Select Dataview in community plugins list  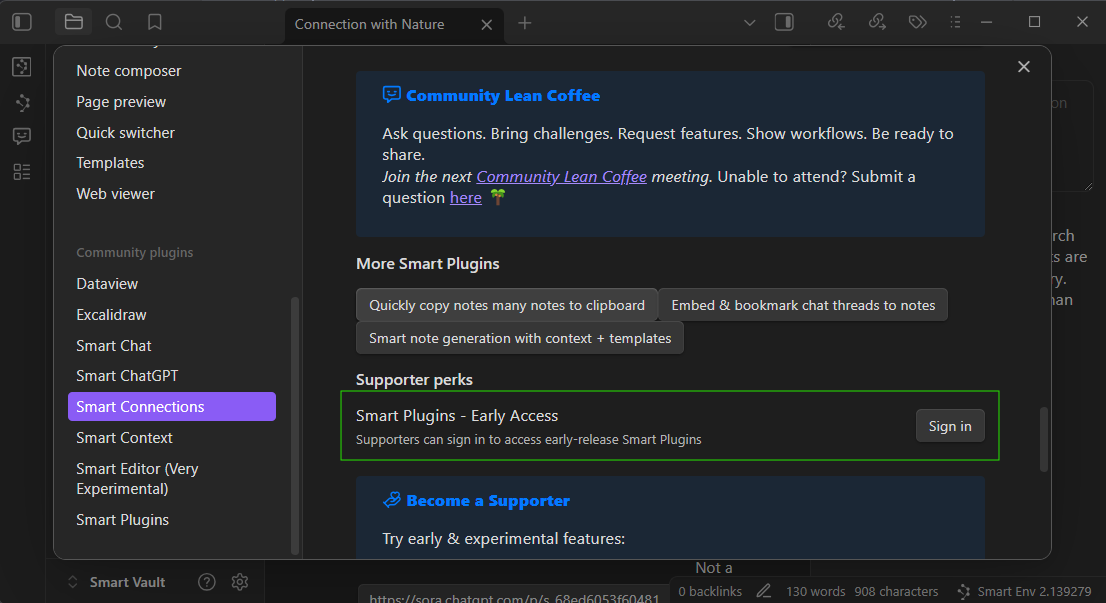pyautogui.click(x=107, y=284)
